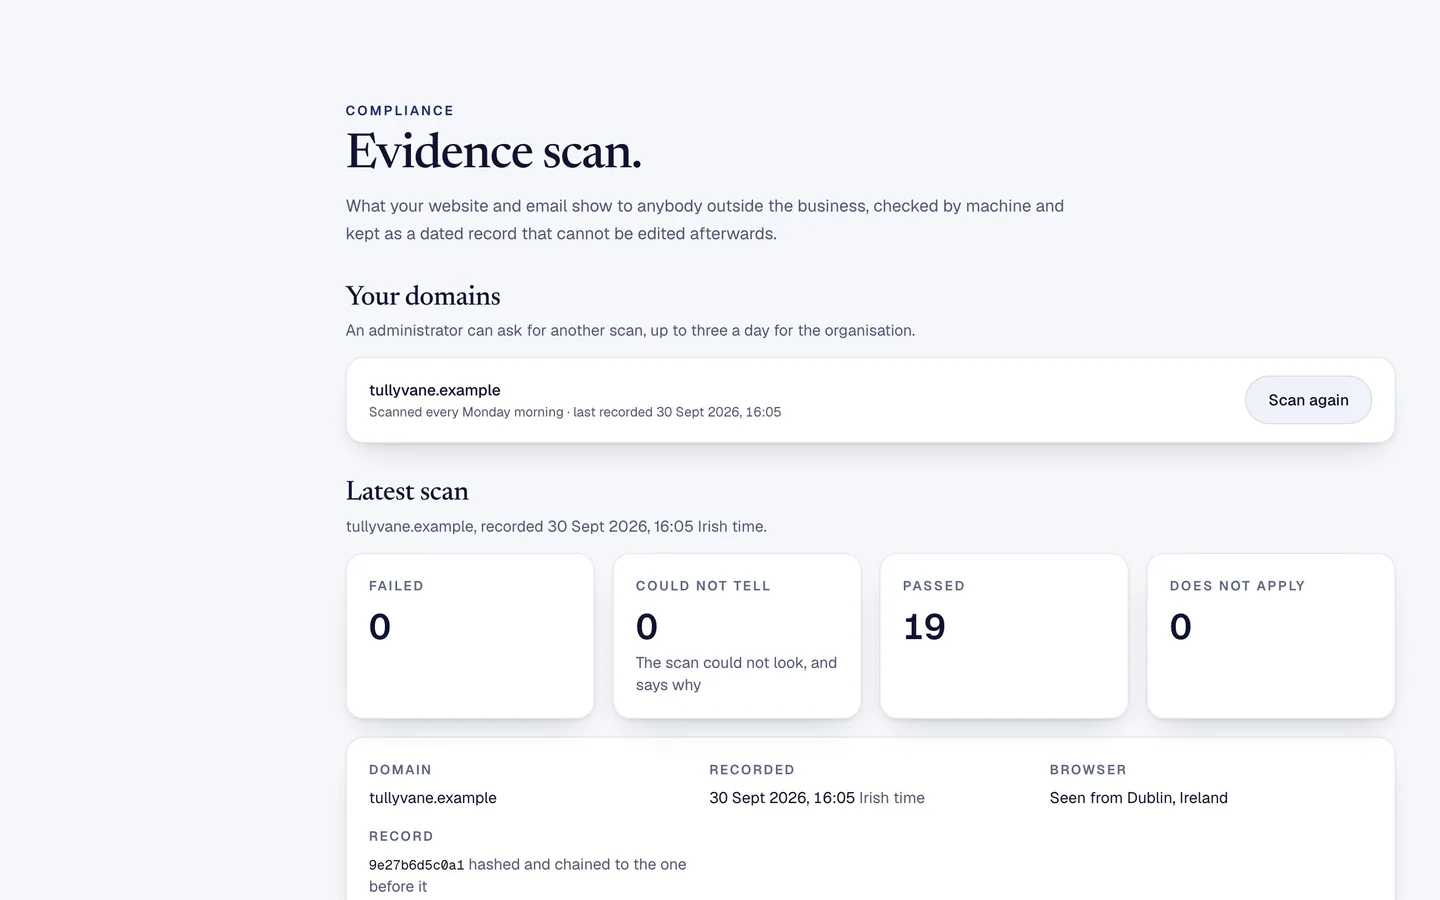Open the COULD NOT TELL count card
The height and width of the screenshot is (900, 1440).
737,636
